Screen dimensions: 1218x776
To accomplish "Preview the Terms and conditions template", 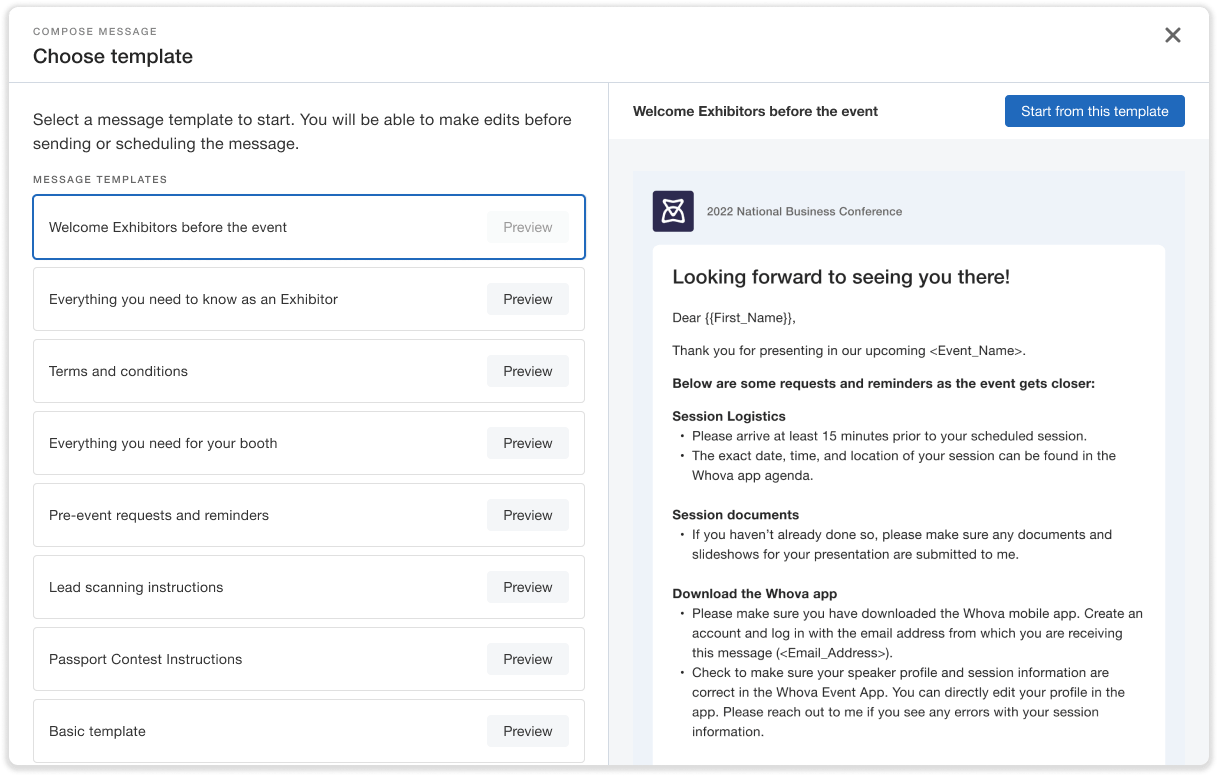I will click(x=527, y=371).
